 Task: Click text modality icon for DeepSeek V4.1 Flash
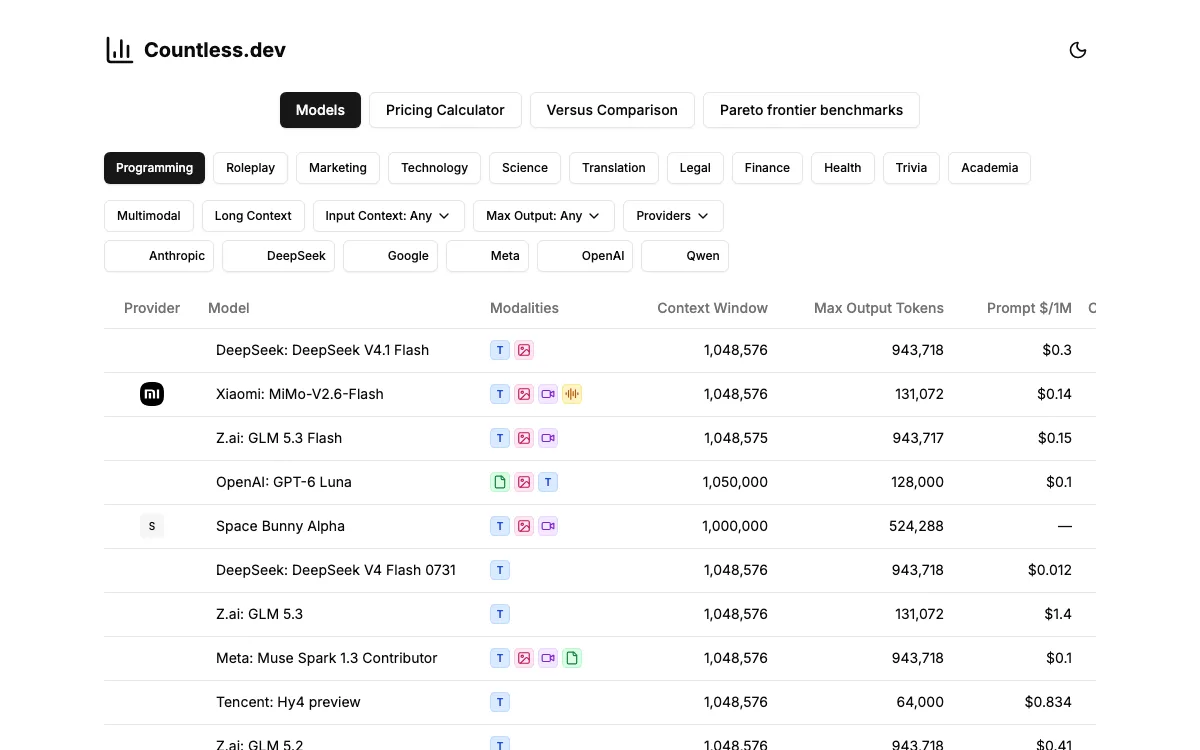click(500, 350)
